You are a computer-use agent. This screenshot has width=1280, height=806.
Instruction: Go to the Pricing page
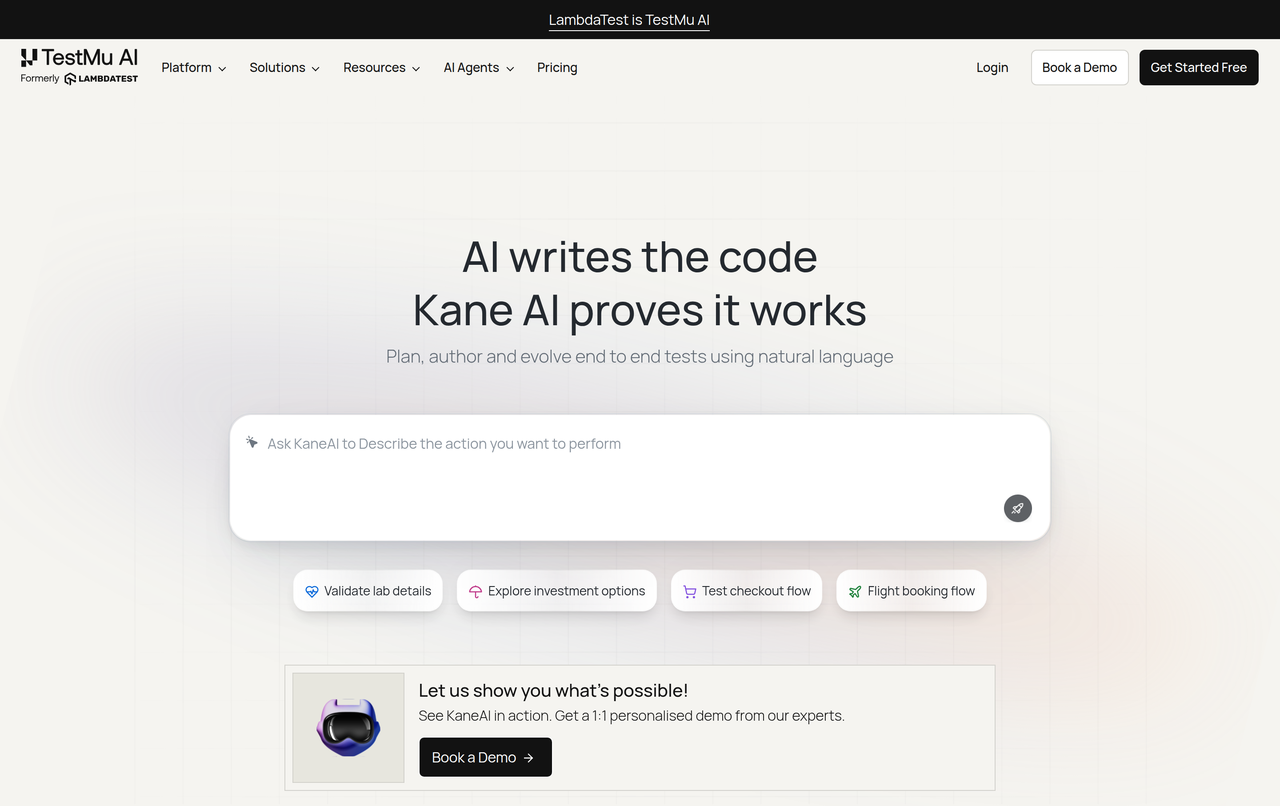pos(557,68)
